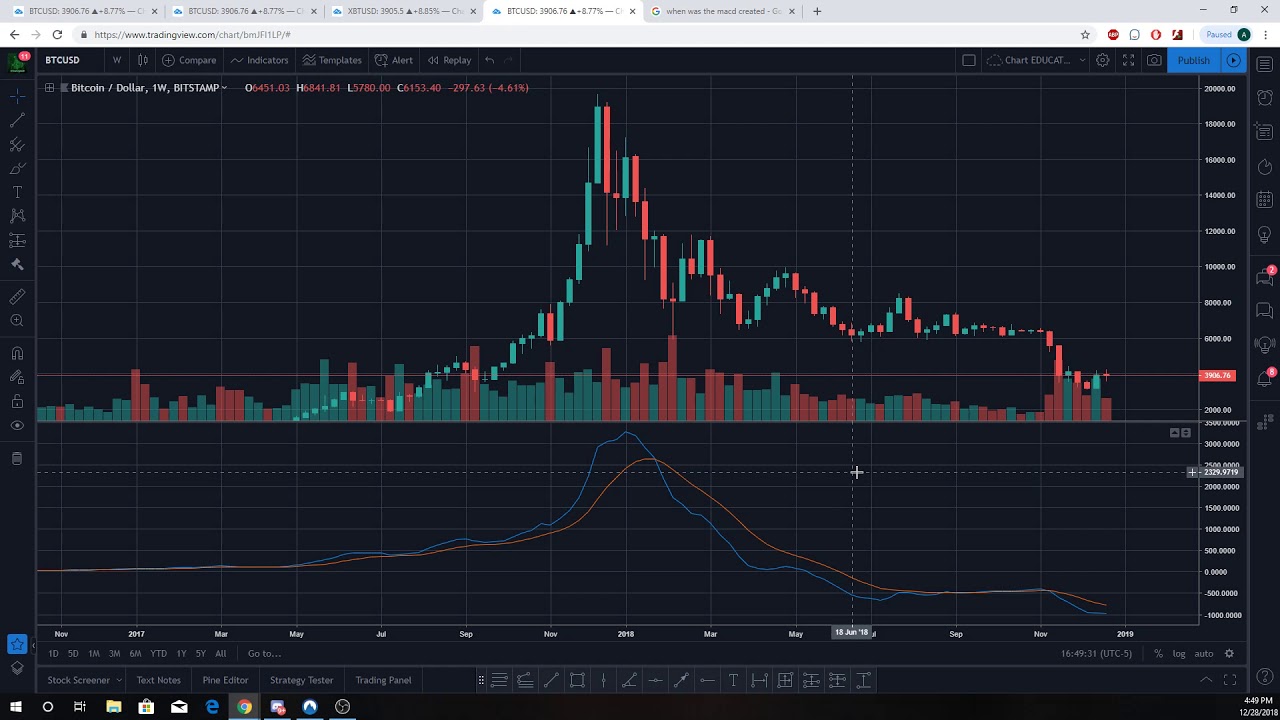Viewport: 1280px width, 720px height.
Task: Open the ideas lightbulb icon on right sidebar
Action: pos(1264,236)
